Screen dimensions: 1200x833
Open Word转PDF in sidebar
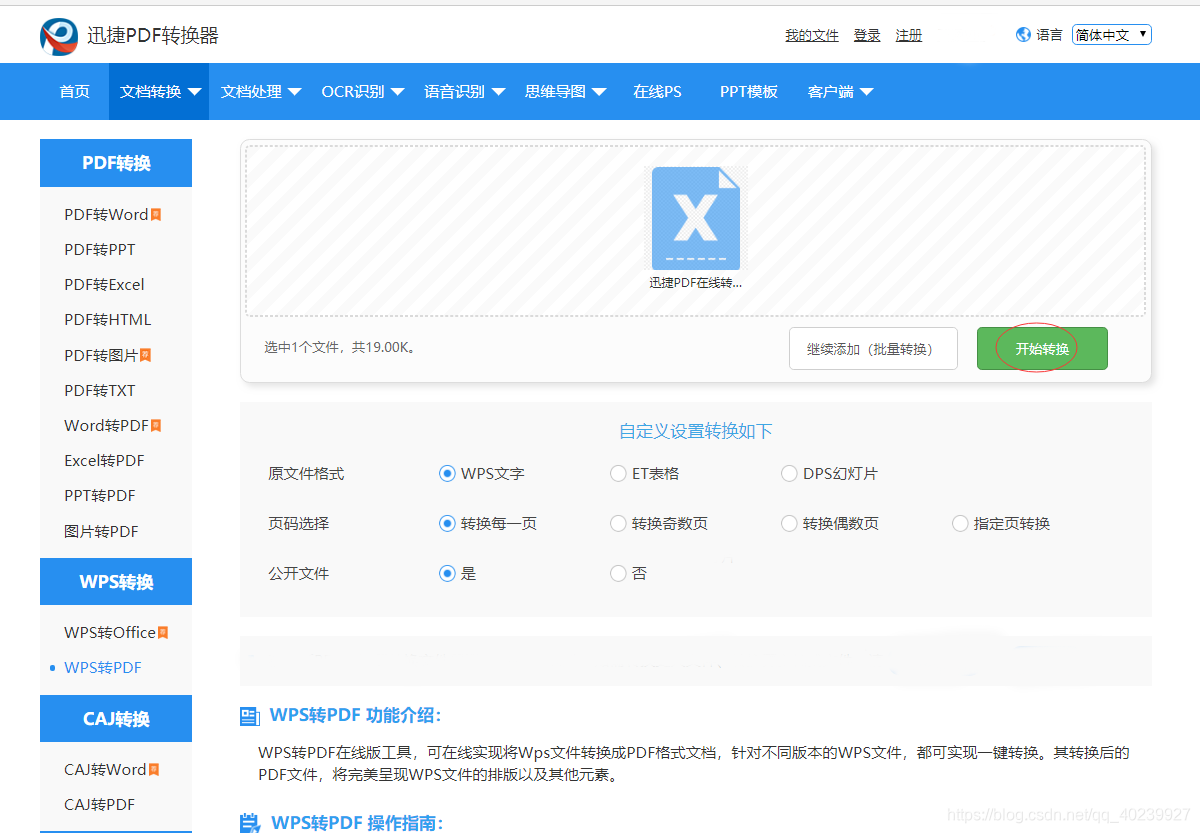[106, 426]
